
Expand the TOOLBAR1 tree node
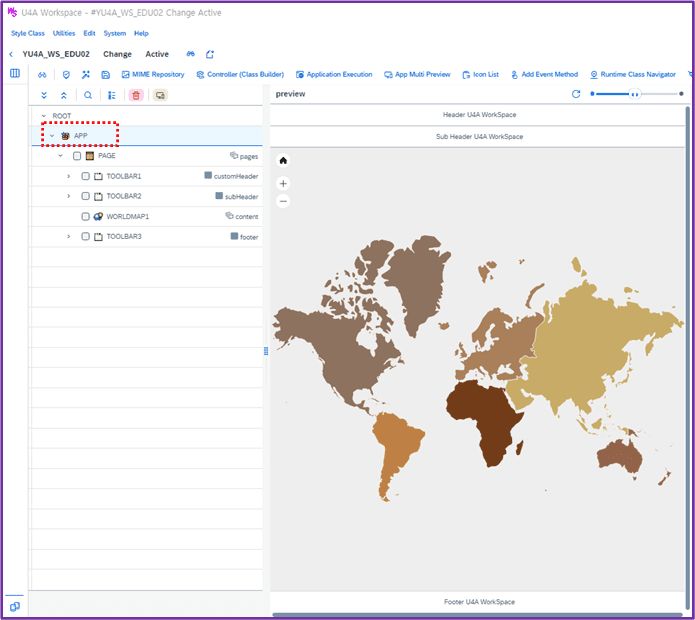69,176
